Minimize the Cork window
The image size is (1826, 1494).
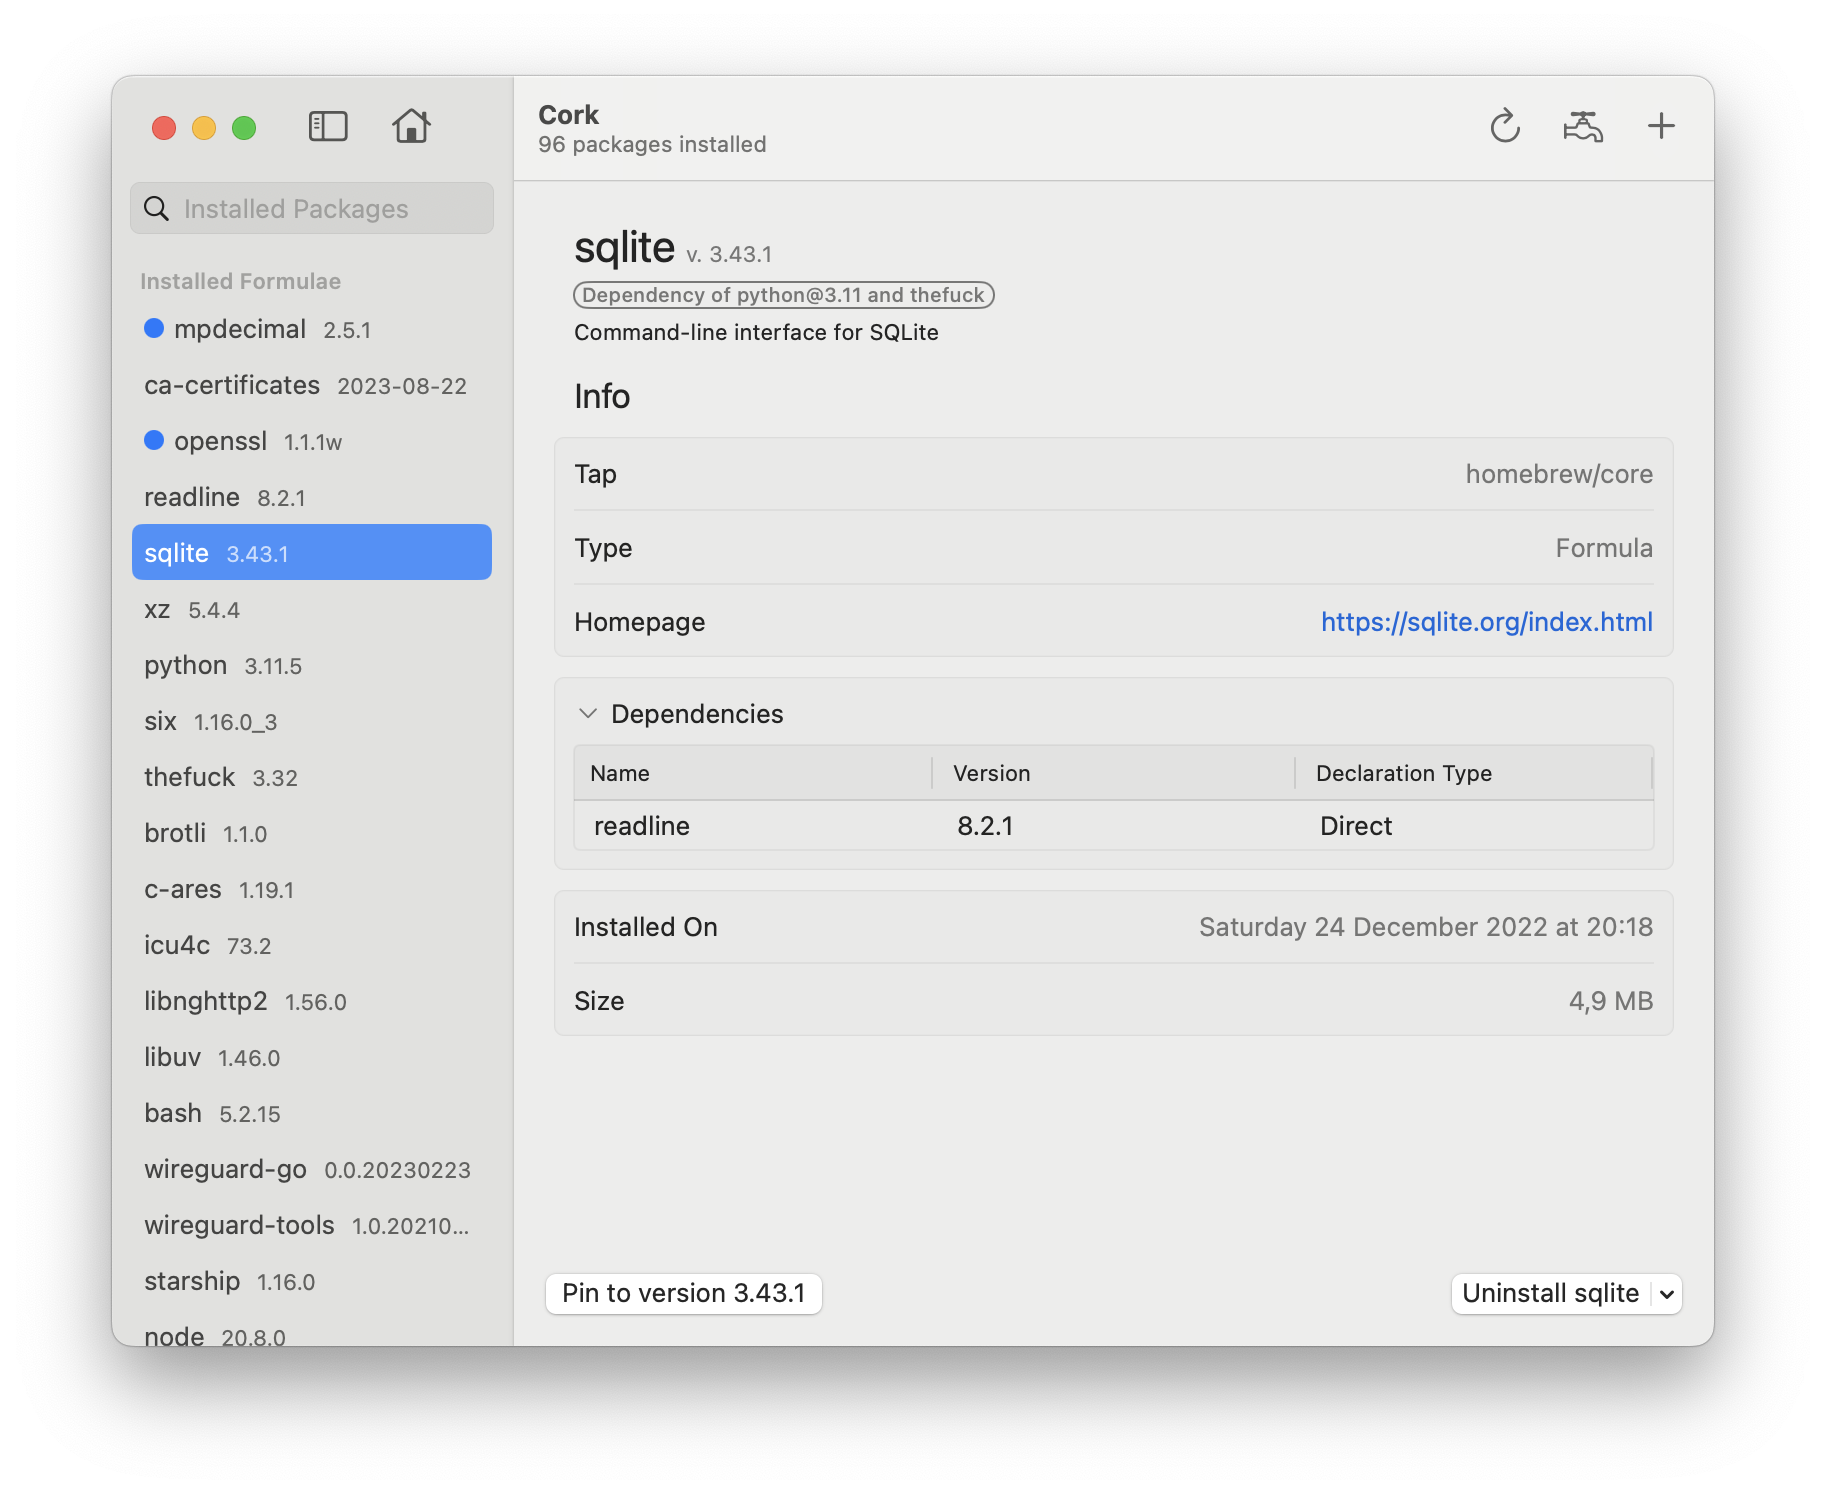coord(204,128)
